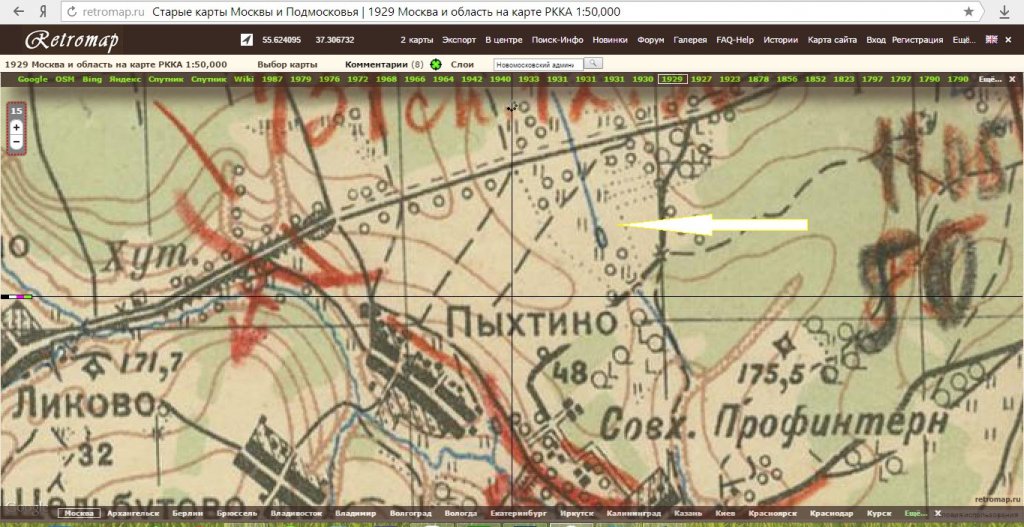
Task: Expand green 'Ещё...' in city bar
Action: click(916, 513)
